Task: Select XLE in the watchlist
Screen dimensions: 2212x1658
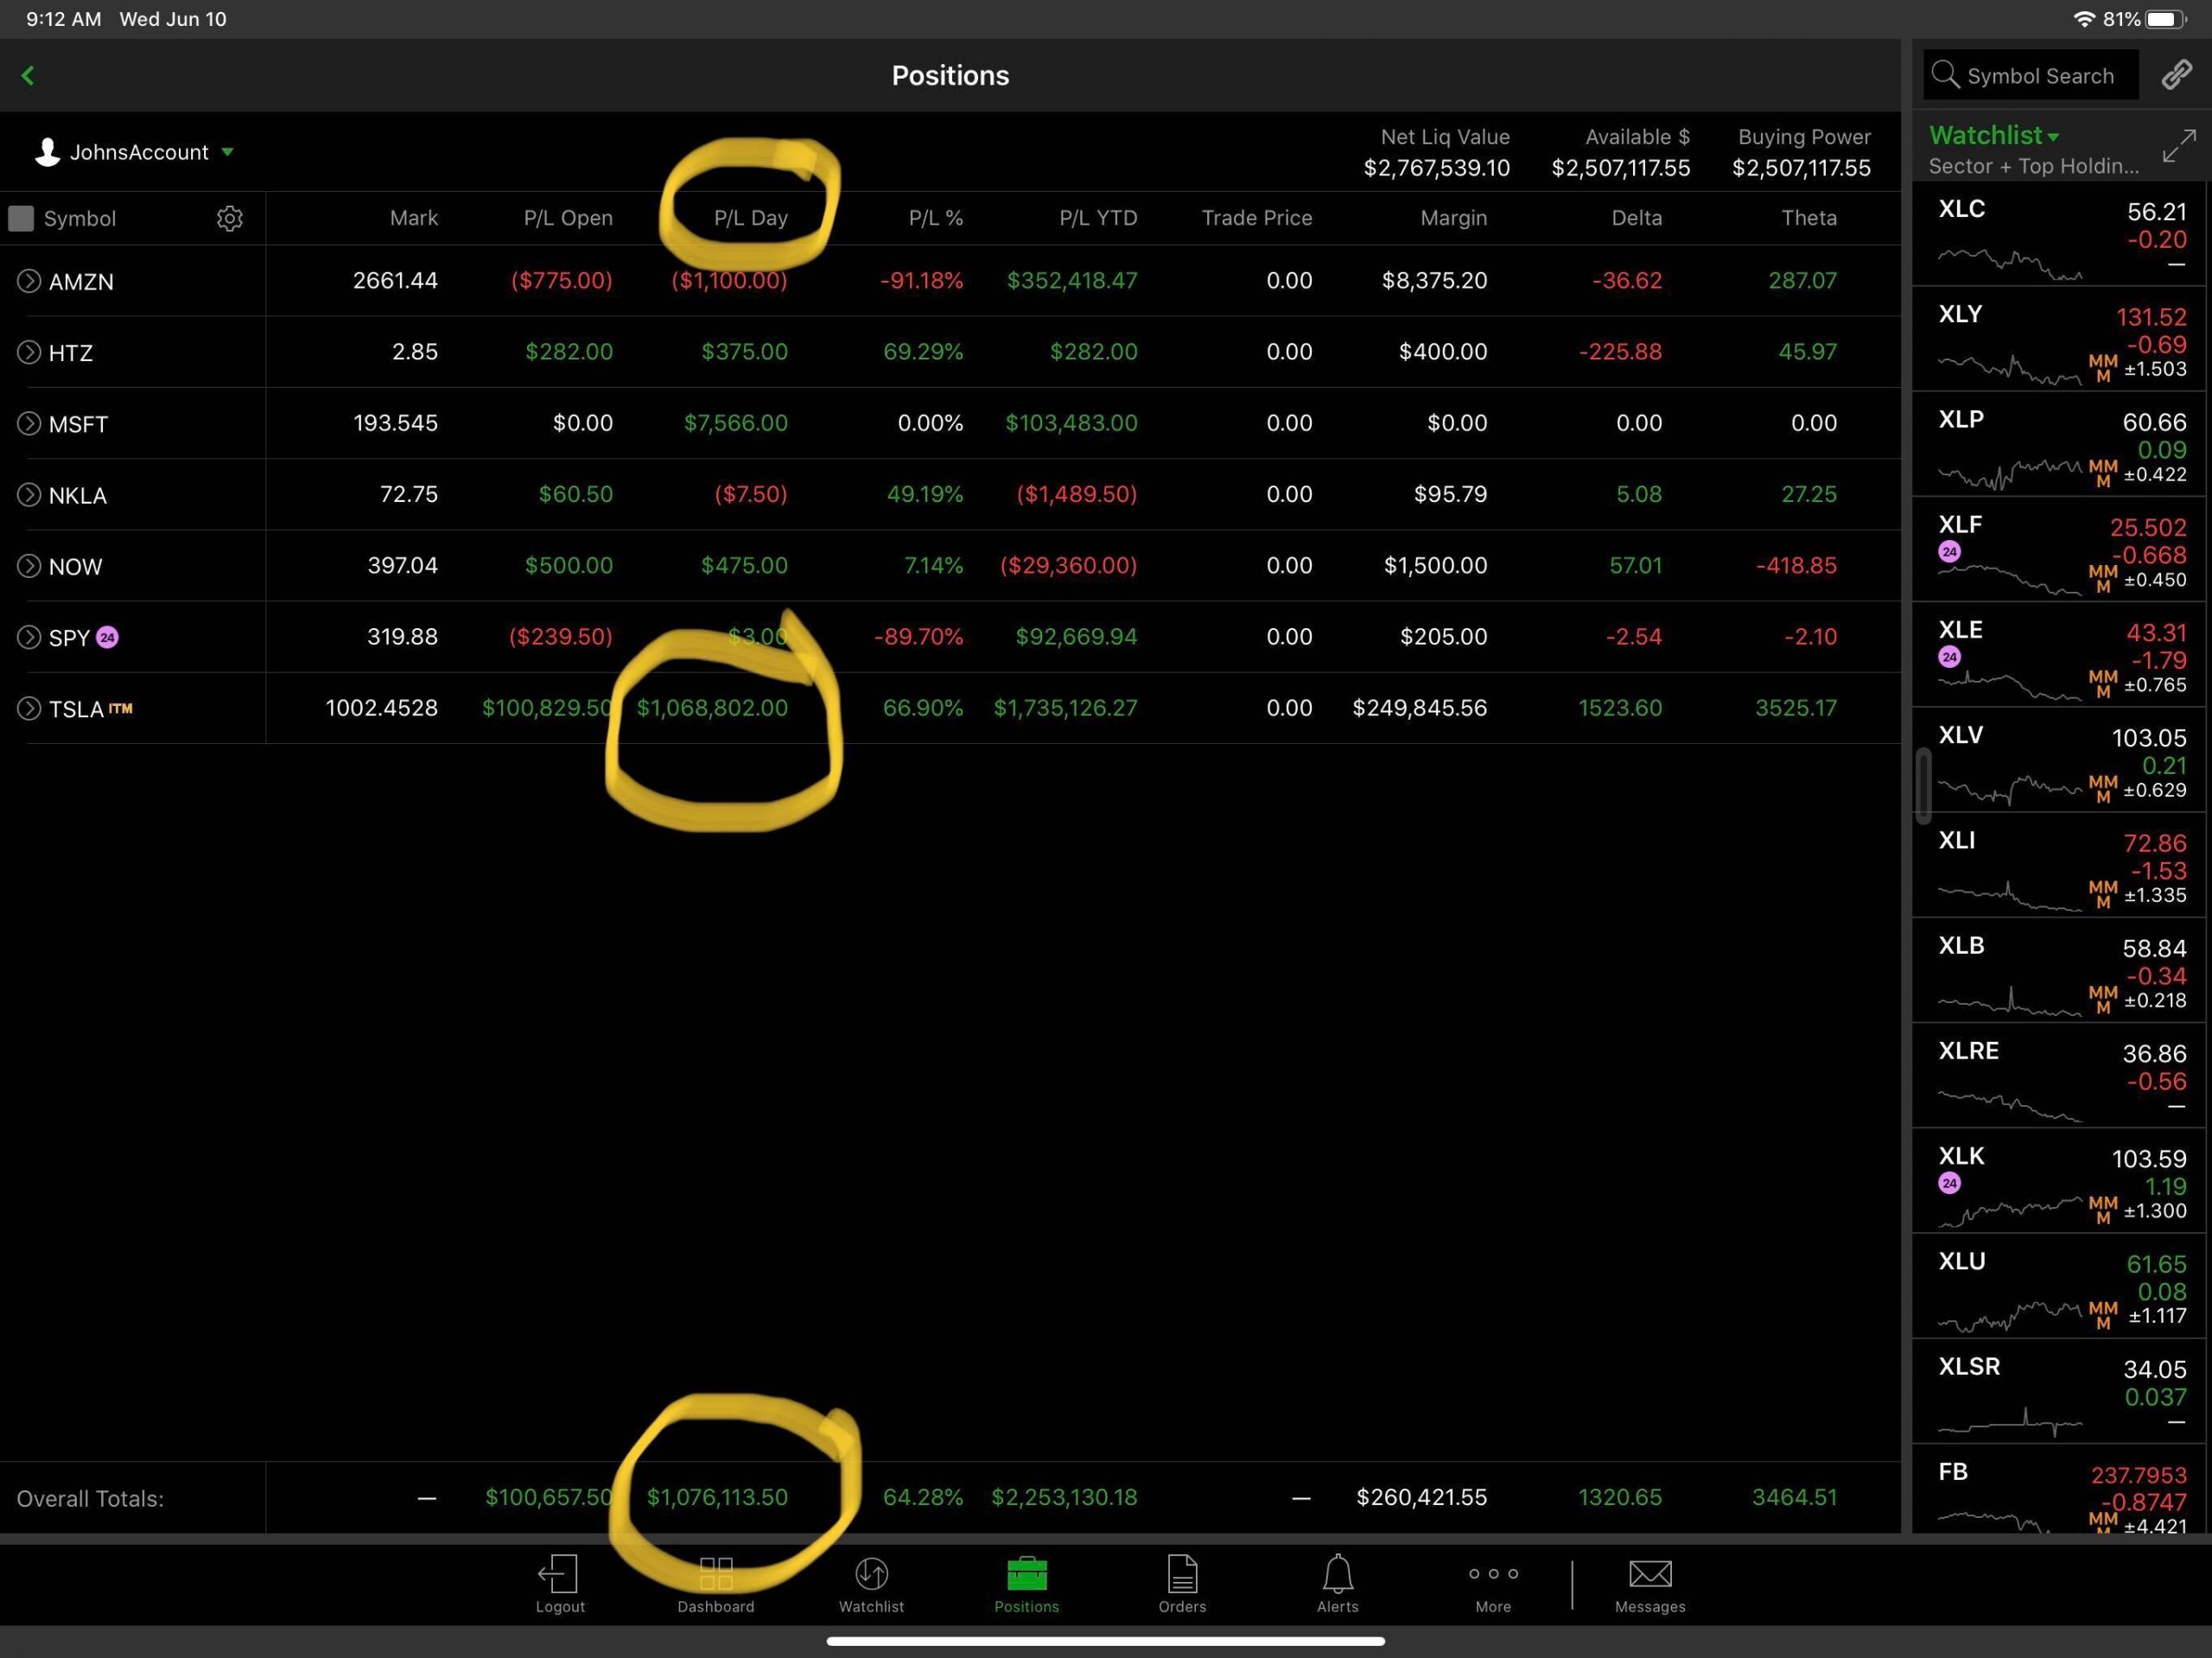Action: click(2061, 655)
